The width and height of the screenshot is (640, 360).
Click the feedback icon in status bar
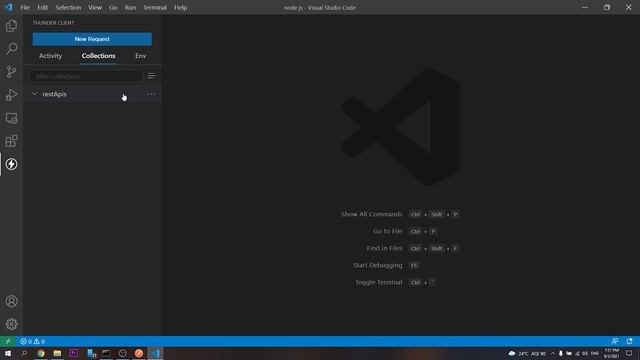pyautogui.click(x=615, y=341)
